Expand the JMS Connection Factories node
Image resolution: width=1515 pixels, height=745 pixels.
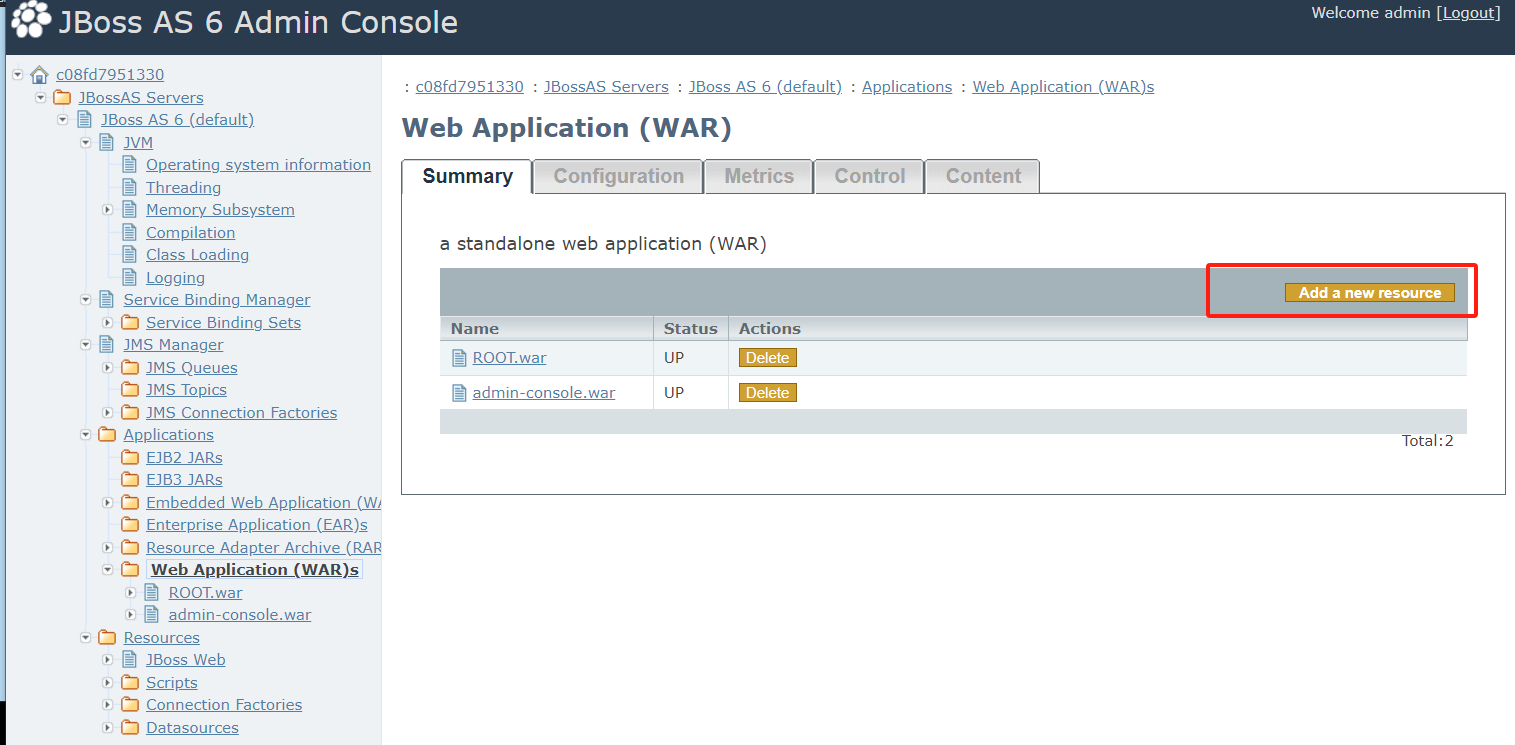(x=108, y=412)
